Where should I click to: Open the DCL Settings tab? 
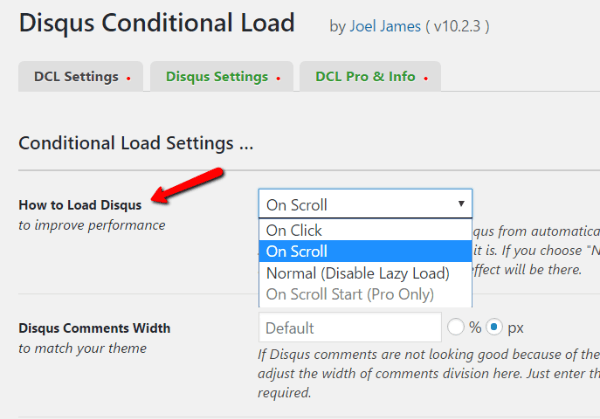(x=80, y=77)
